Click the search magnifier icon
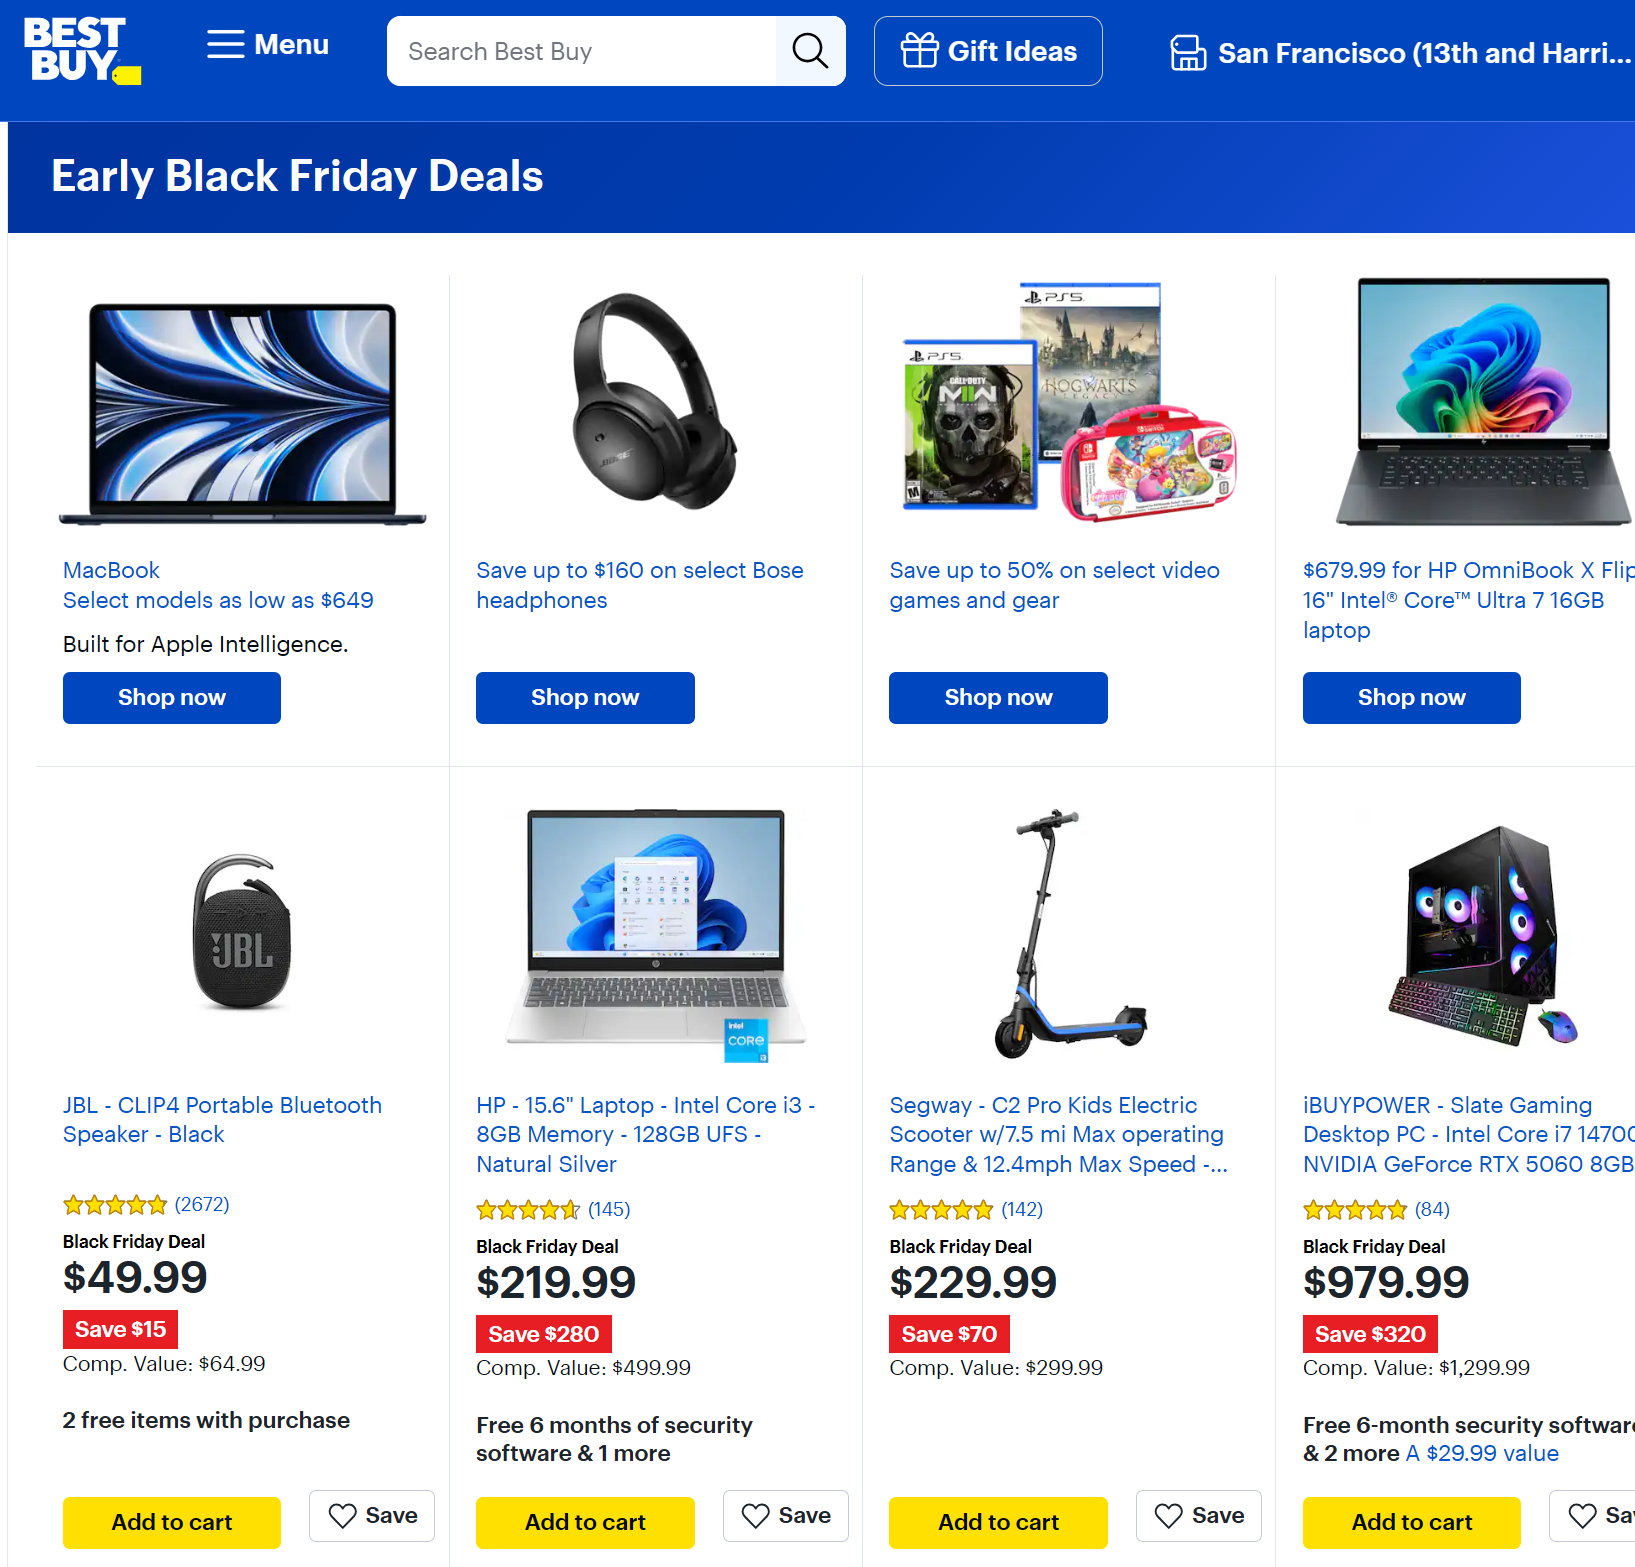1635x1567 pixels. pos(810,51)
